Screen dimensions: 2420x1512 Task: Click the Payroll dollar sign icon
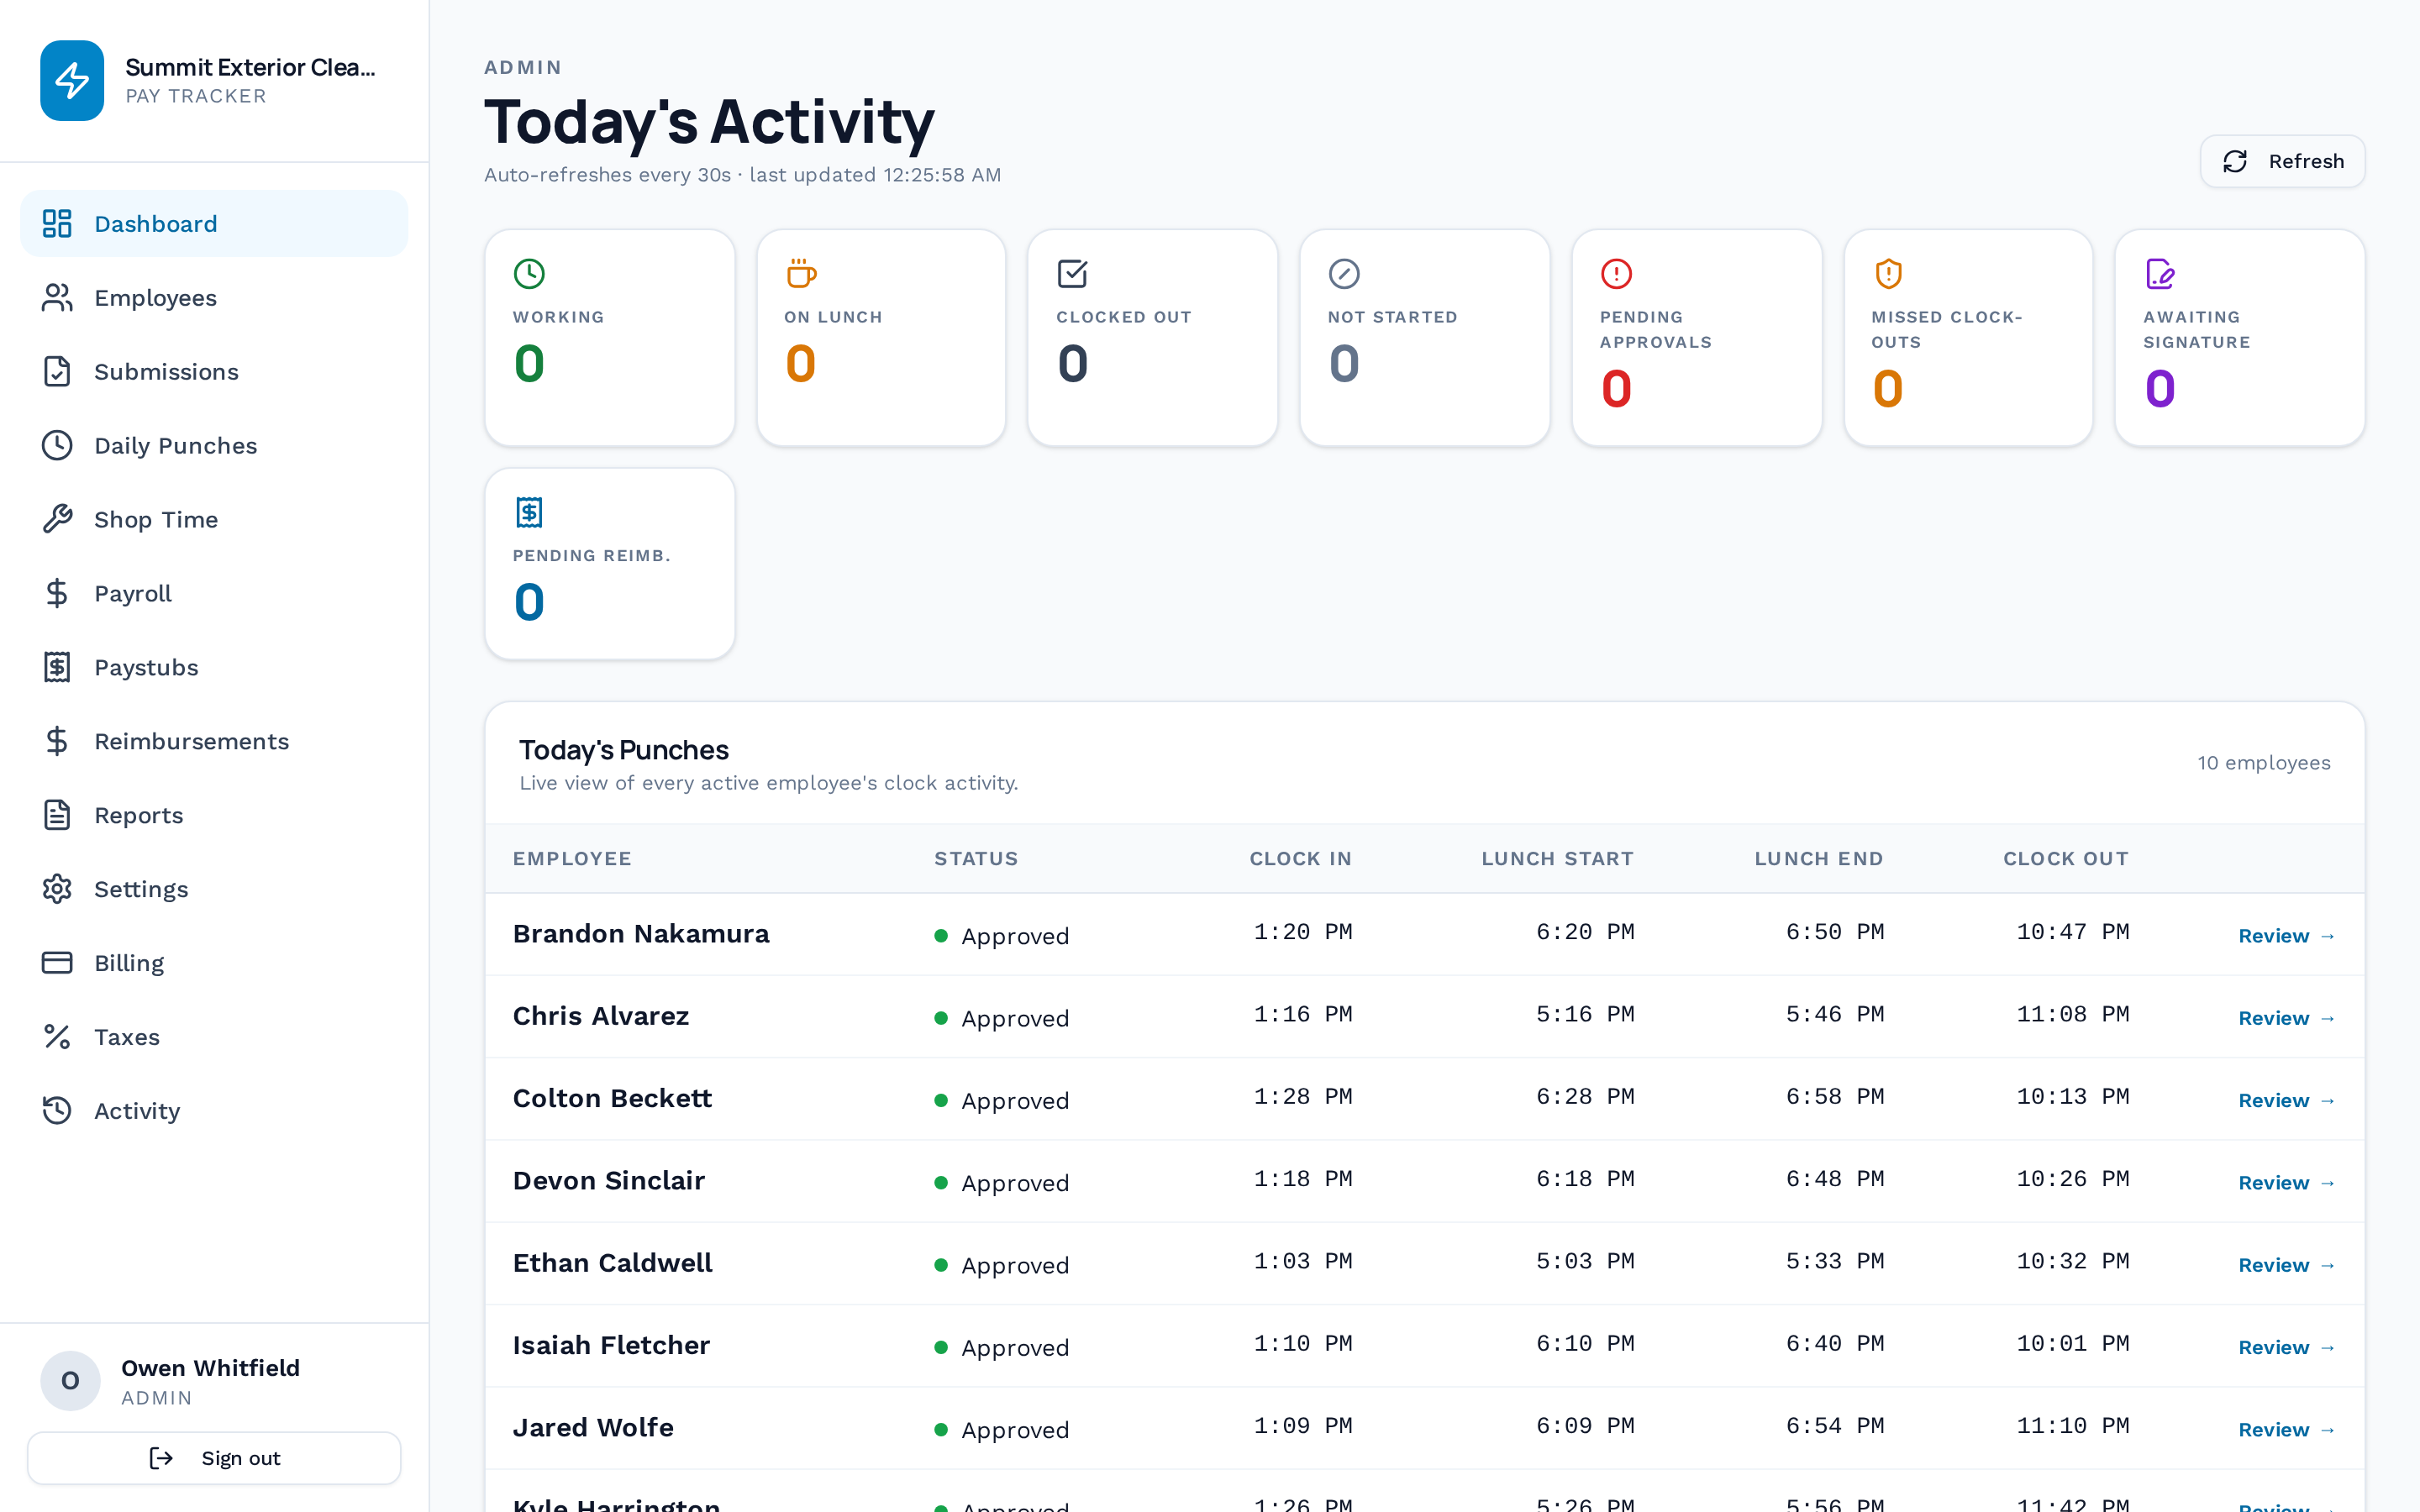tap(57, 593)
